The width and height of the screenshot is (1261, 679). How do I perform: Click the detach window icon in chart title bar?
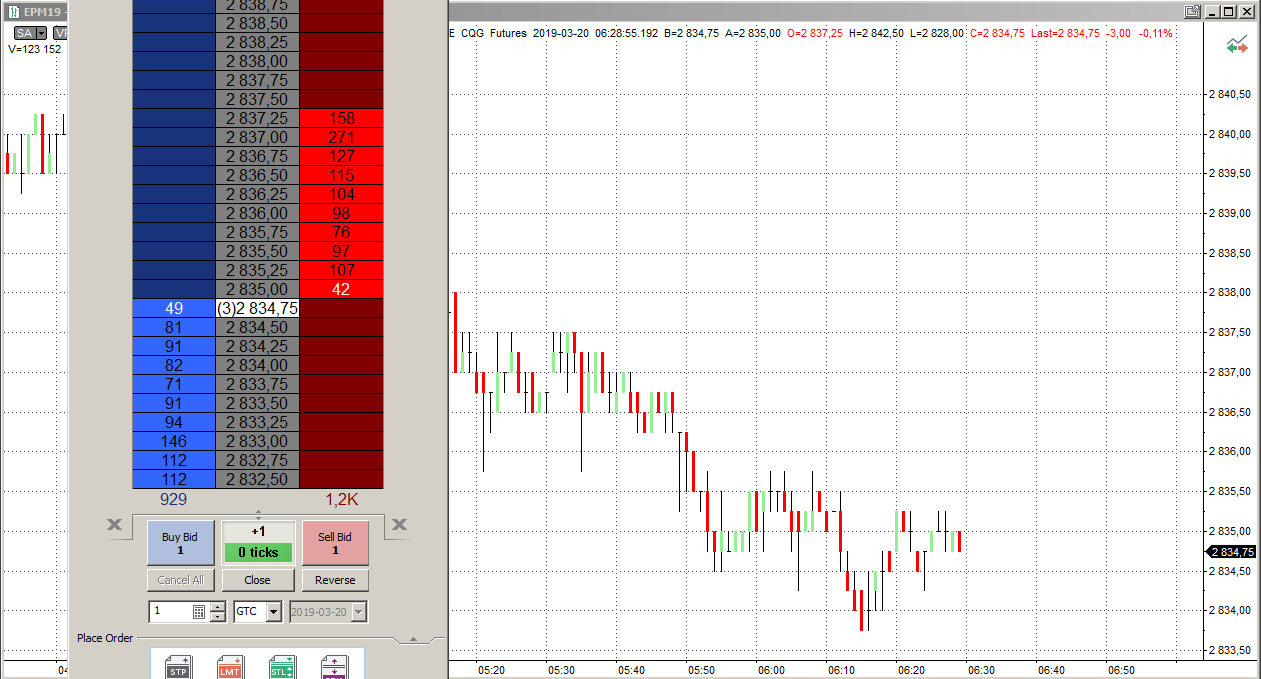(x=1191, y=11)
